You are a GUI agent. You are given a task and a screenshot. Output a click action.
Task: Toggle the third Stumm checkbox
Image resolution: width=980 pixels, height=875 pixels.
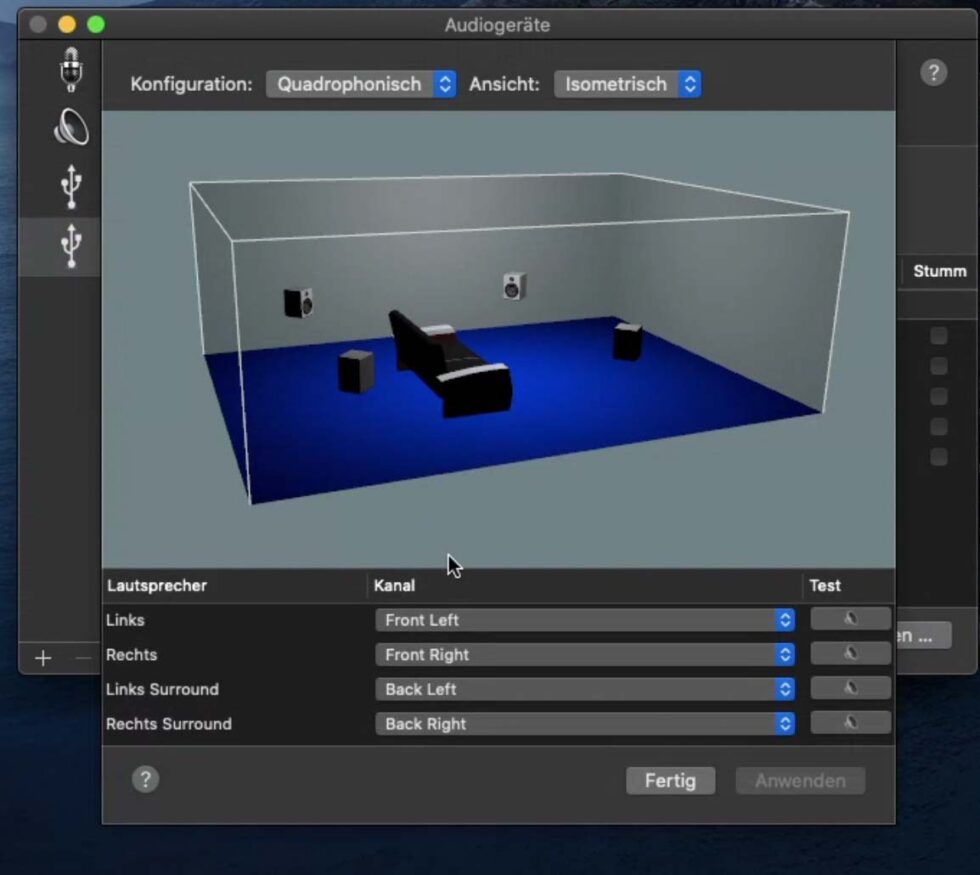[938, 397]
